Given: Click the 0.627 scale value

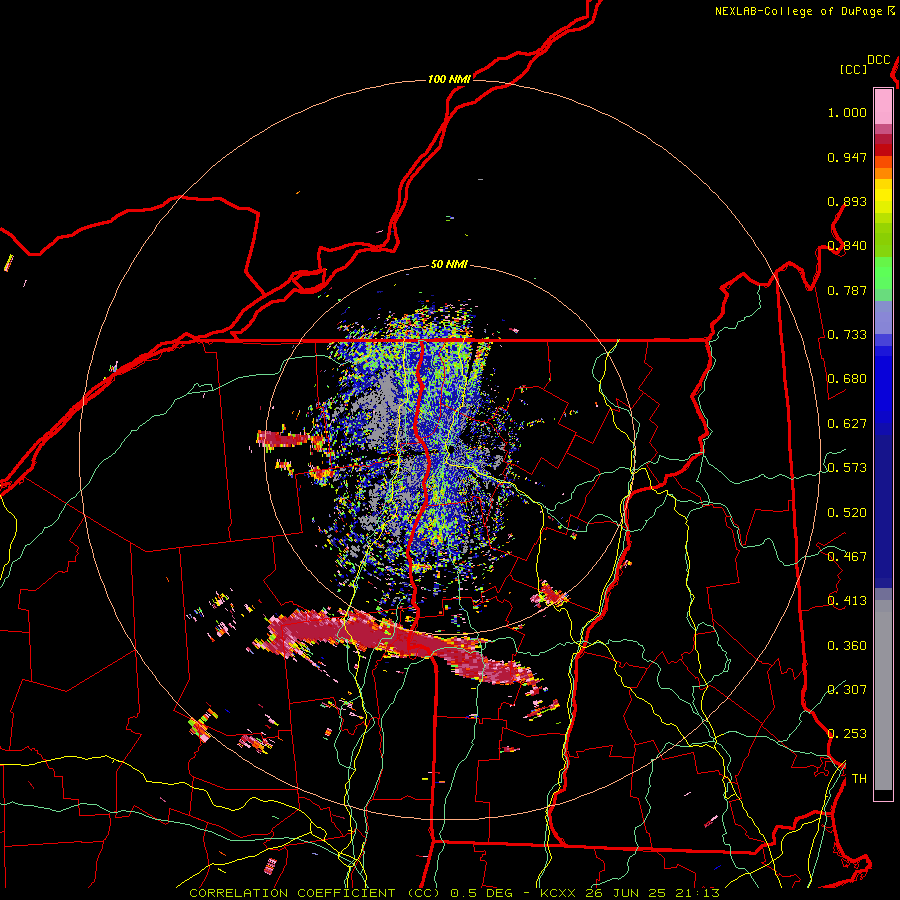Looking at the screenshot, I should [x=847, y=424].
